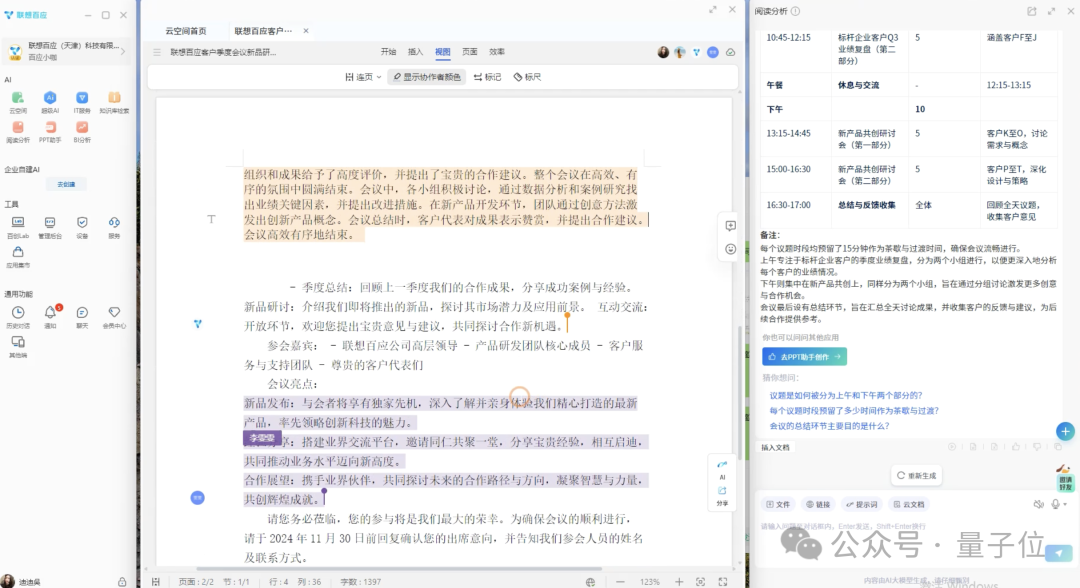Expand the voice input dropdown arrow
The image size is (1080, 588).
1063,504
